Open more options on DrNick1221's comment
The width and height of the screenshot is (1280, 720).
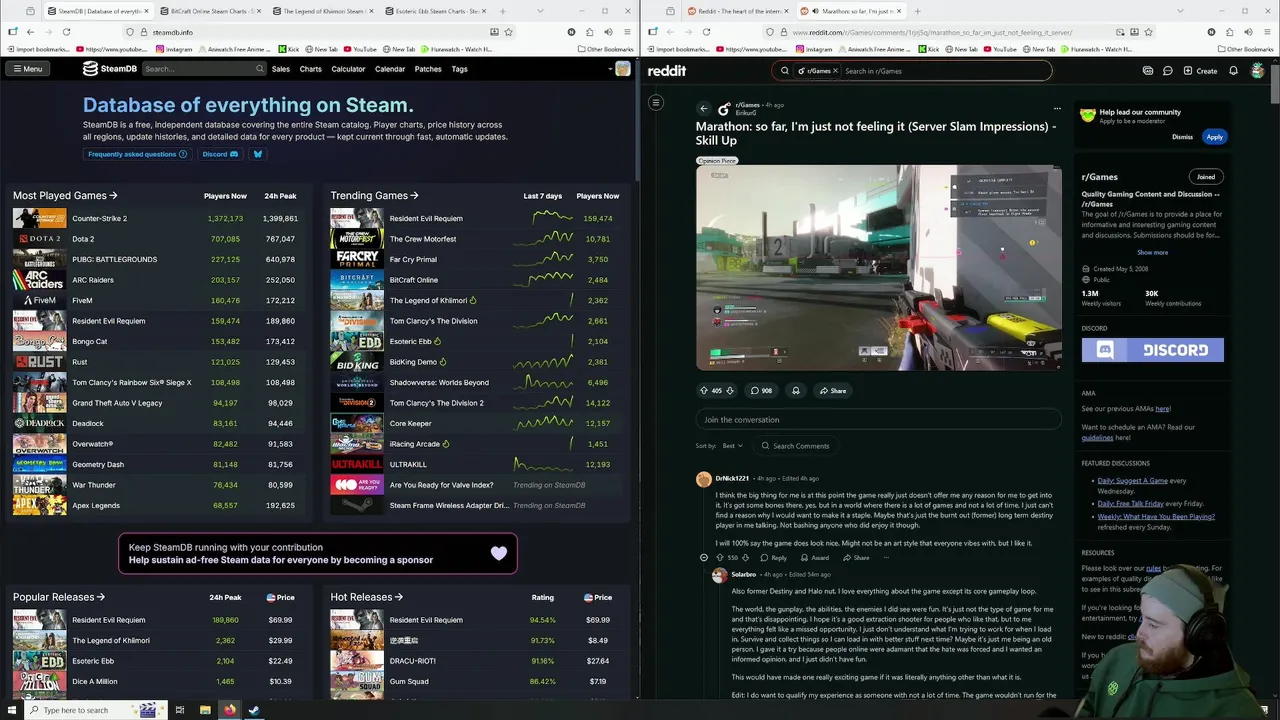[x=884, y=558]
